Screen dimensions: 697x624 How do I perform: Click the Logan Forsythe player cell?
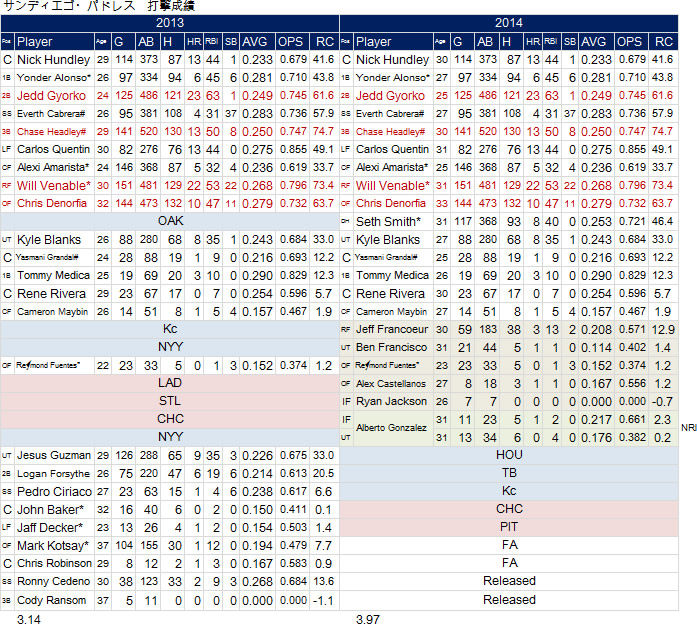pos(54,473)
